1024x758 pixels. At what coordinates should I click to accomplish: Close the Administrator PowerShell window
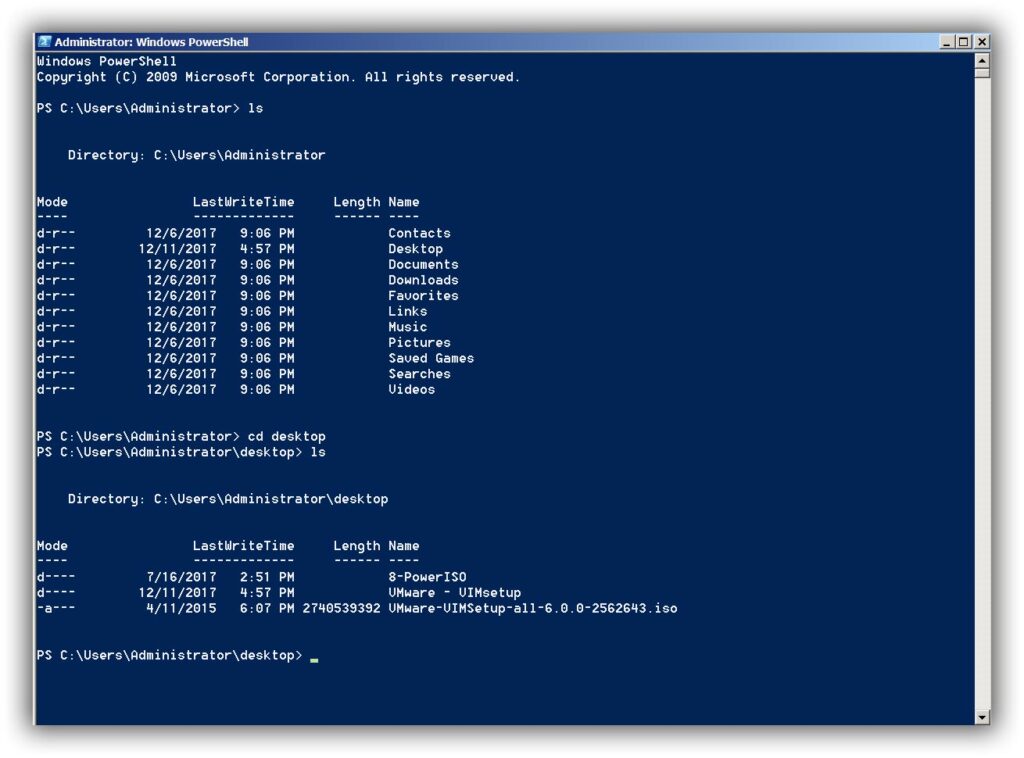981,42
